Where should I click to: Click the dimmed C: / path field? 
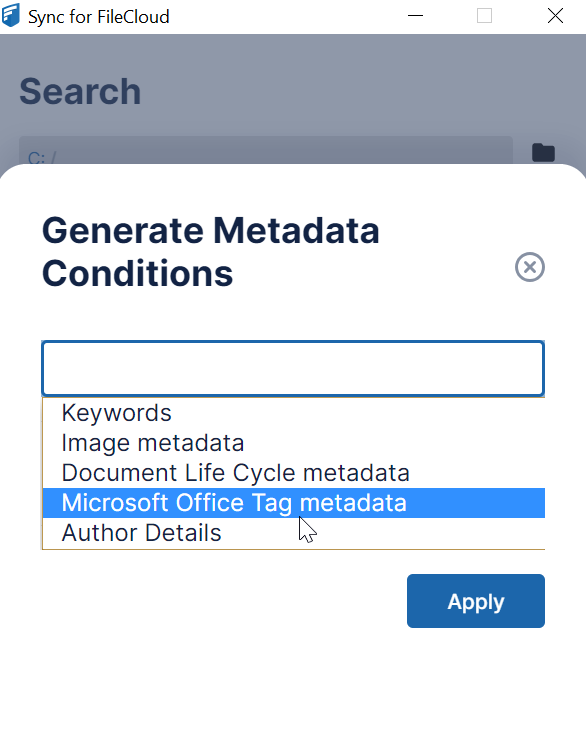pos(266,150)
